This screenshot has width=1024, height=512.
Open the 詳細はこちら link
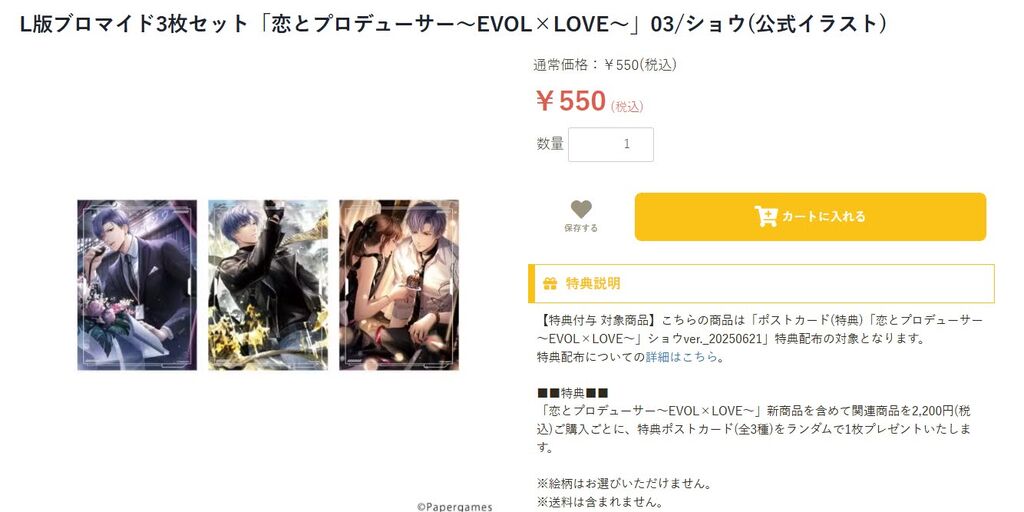click(x=681, y=357)
